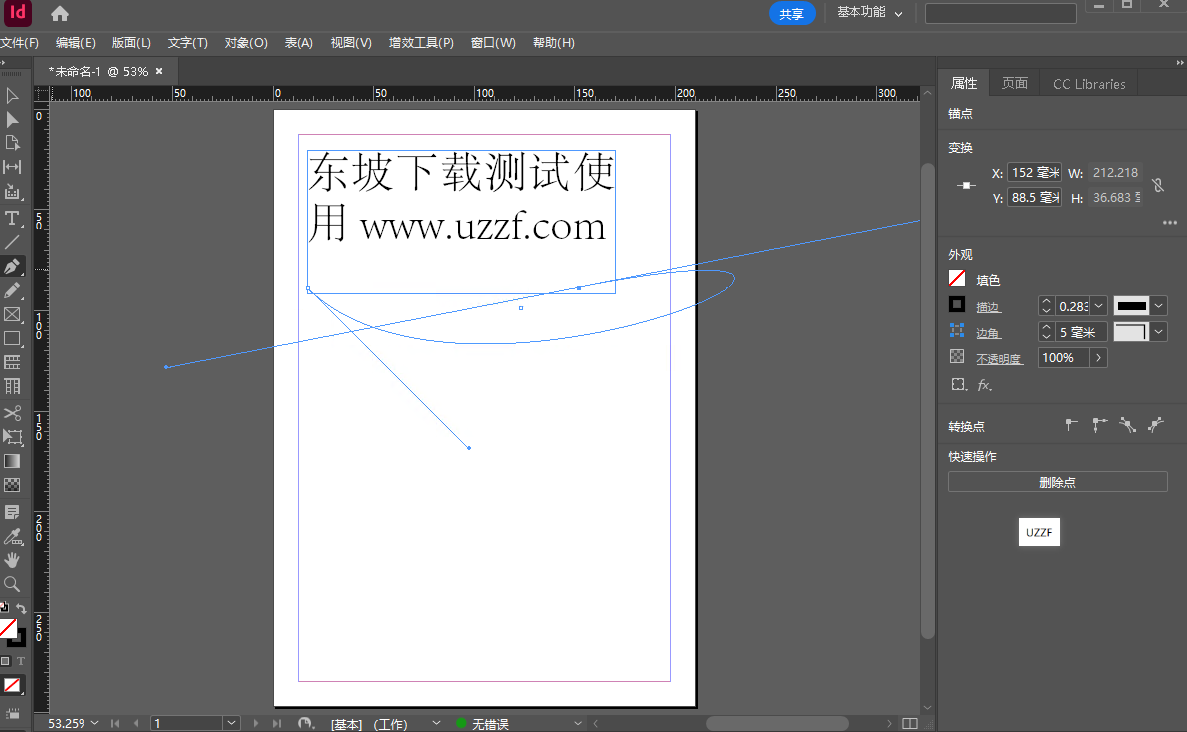Click the 不透明度 opacity link

pyautogui.click(x=999, y=359)
